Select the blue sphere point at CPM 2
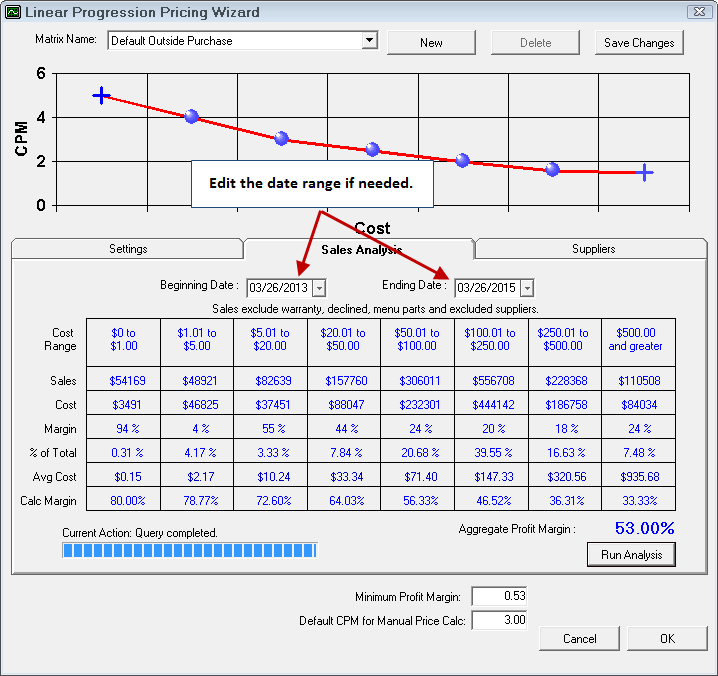 (x=462, y=160)
